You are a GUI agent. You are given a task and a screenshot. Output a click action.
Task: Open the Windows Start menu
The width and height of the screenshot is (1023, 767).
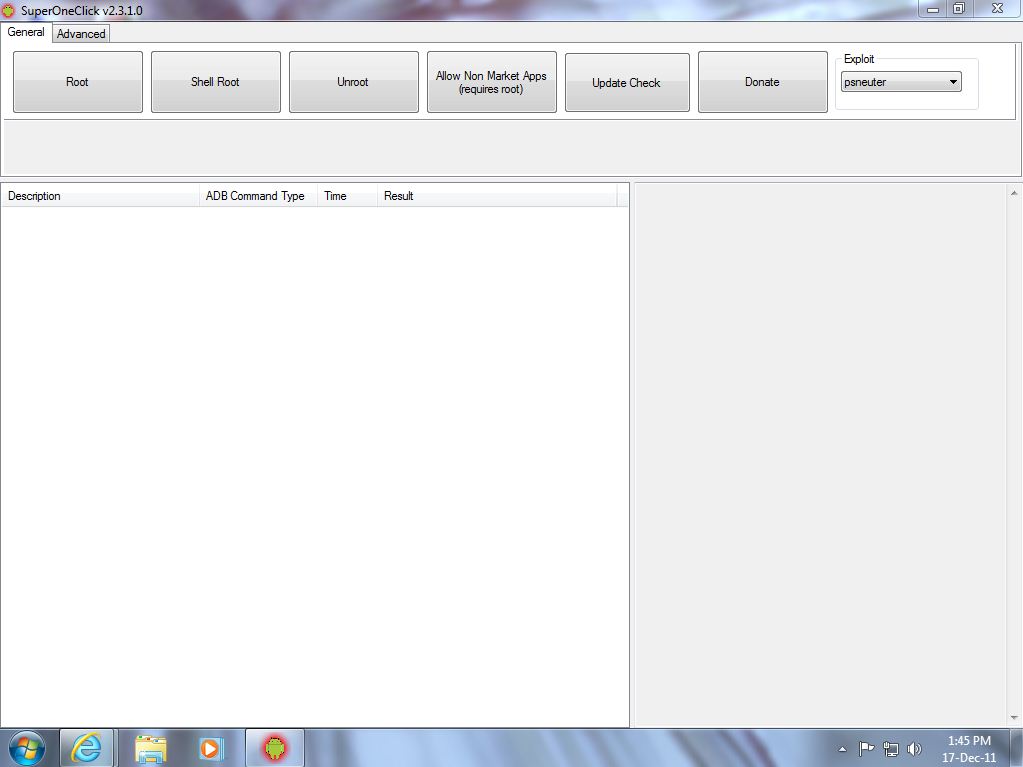(27, 748)
